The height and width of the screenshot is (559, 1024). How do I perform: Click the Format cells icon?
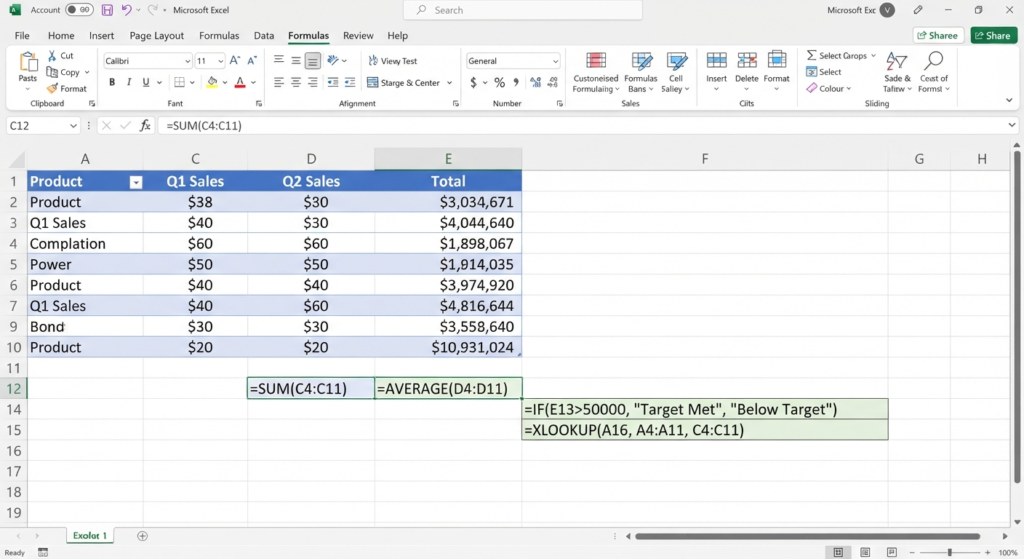coord(776,60)
